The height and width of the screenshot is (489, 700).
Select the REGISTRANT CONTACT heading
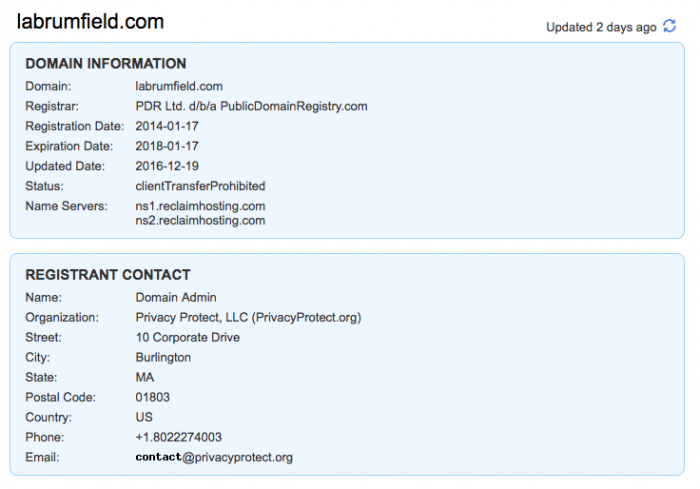pos(108,275)
